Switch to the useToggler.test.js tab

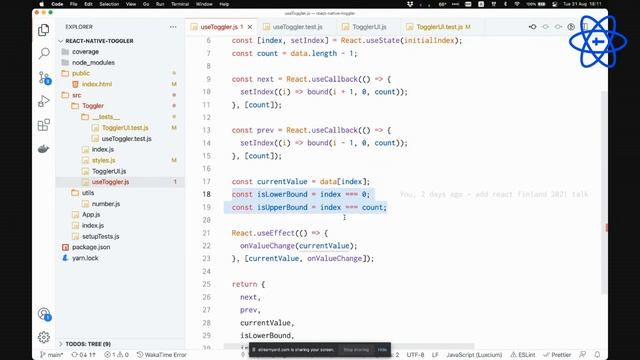pos(297,27)
